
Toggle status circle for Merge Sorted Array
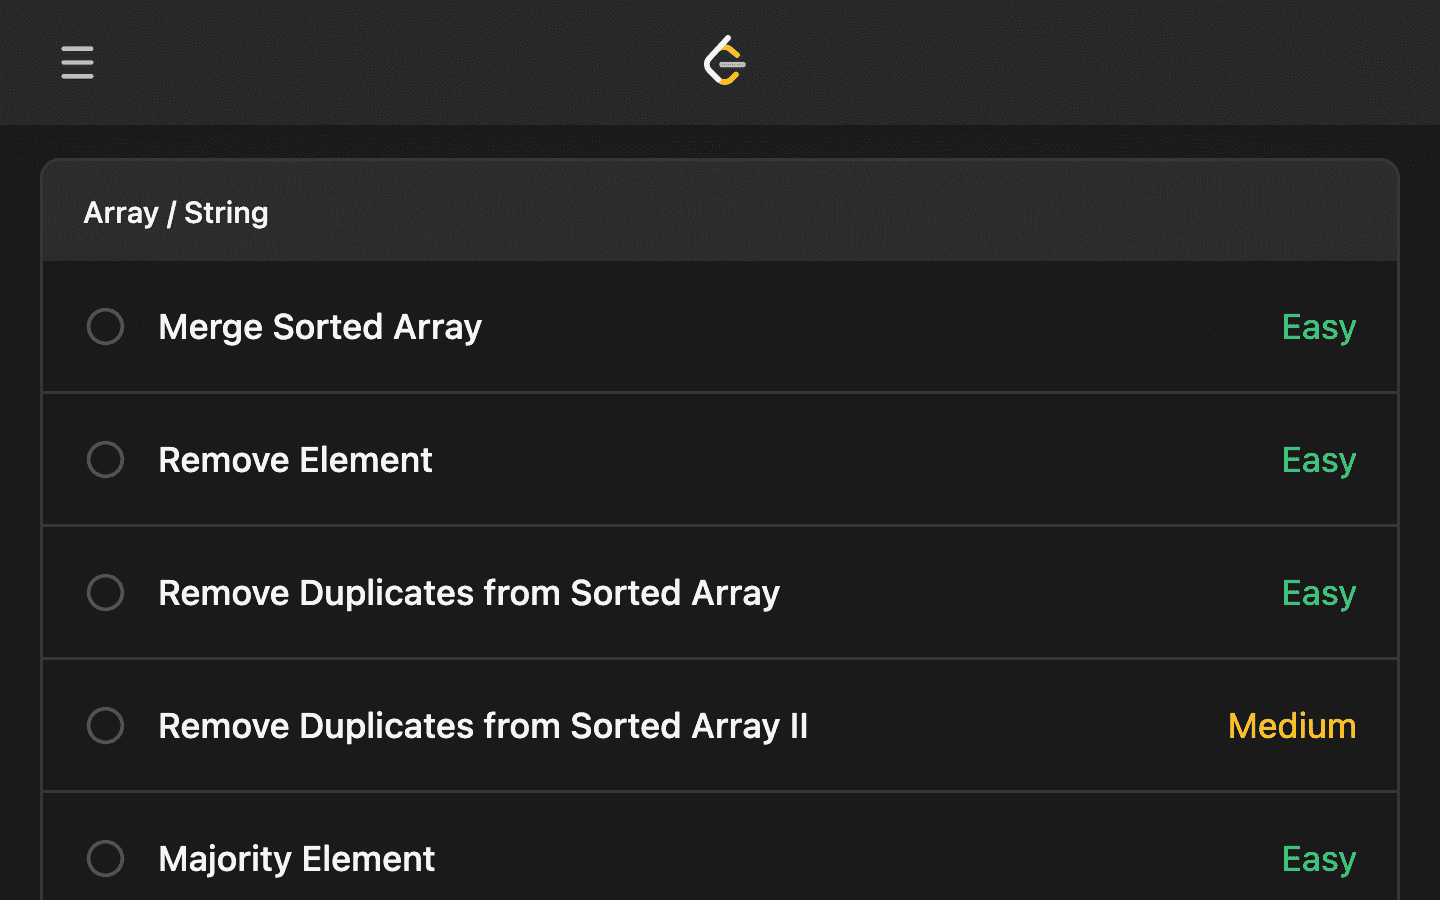[105, 326]
